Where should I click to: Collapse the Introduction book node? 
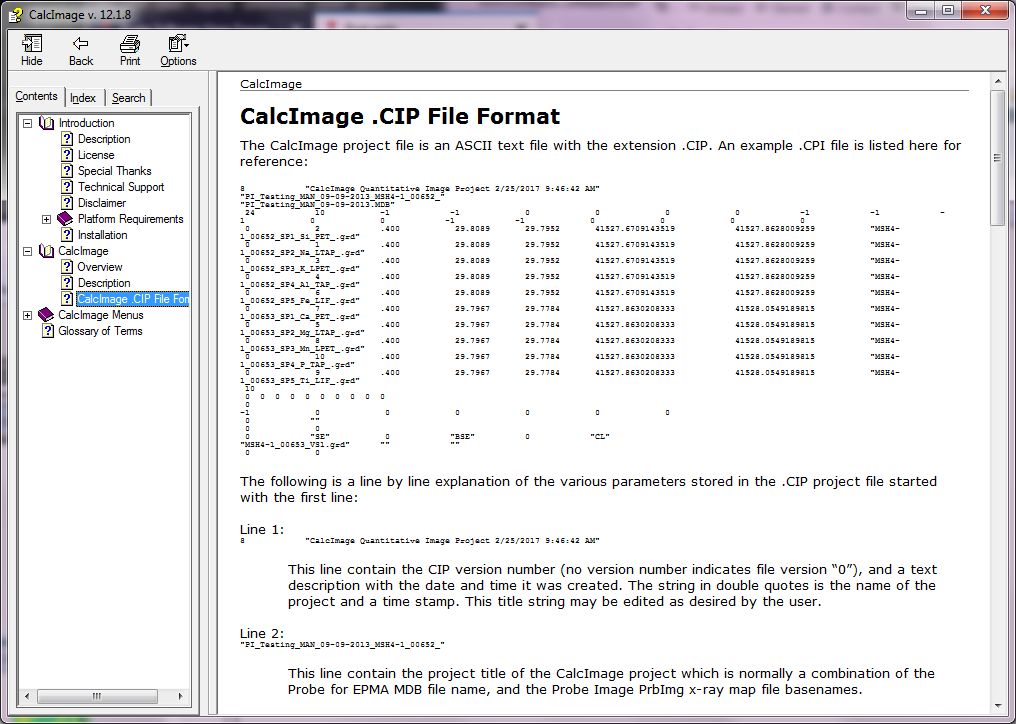(x=27, y=123)
